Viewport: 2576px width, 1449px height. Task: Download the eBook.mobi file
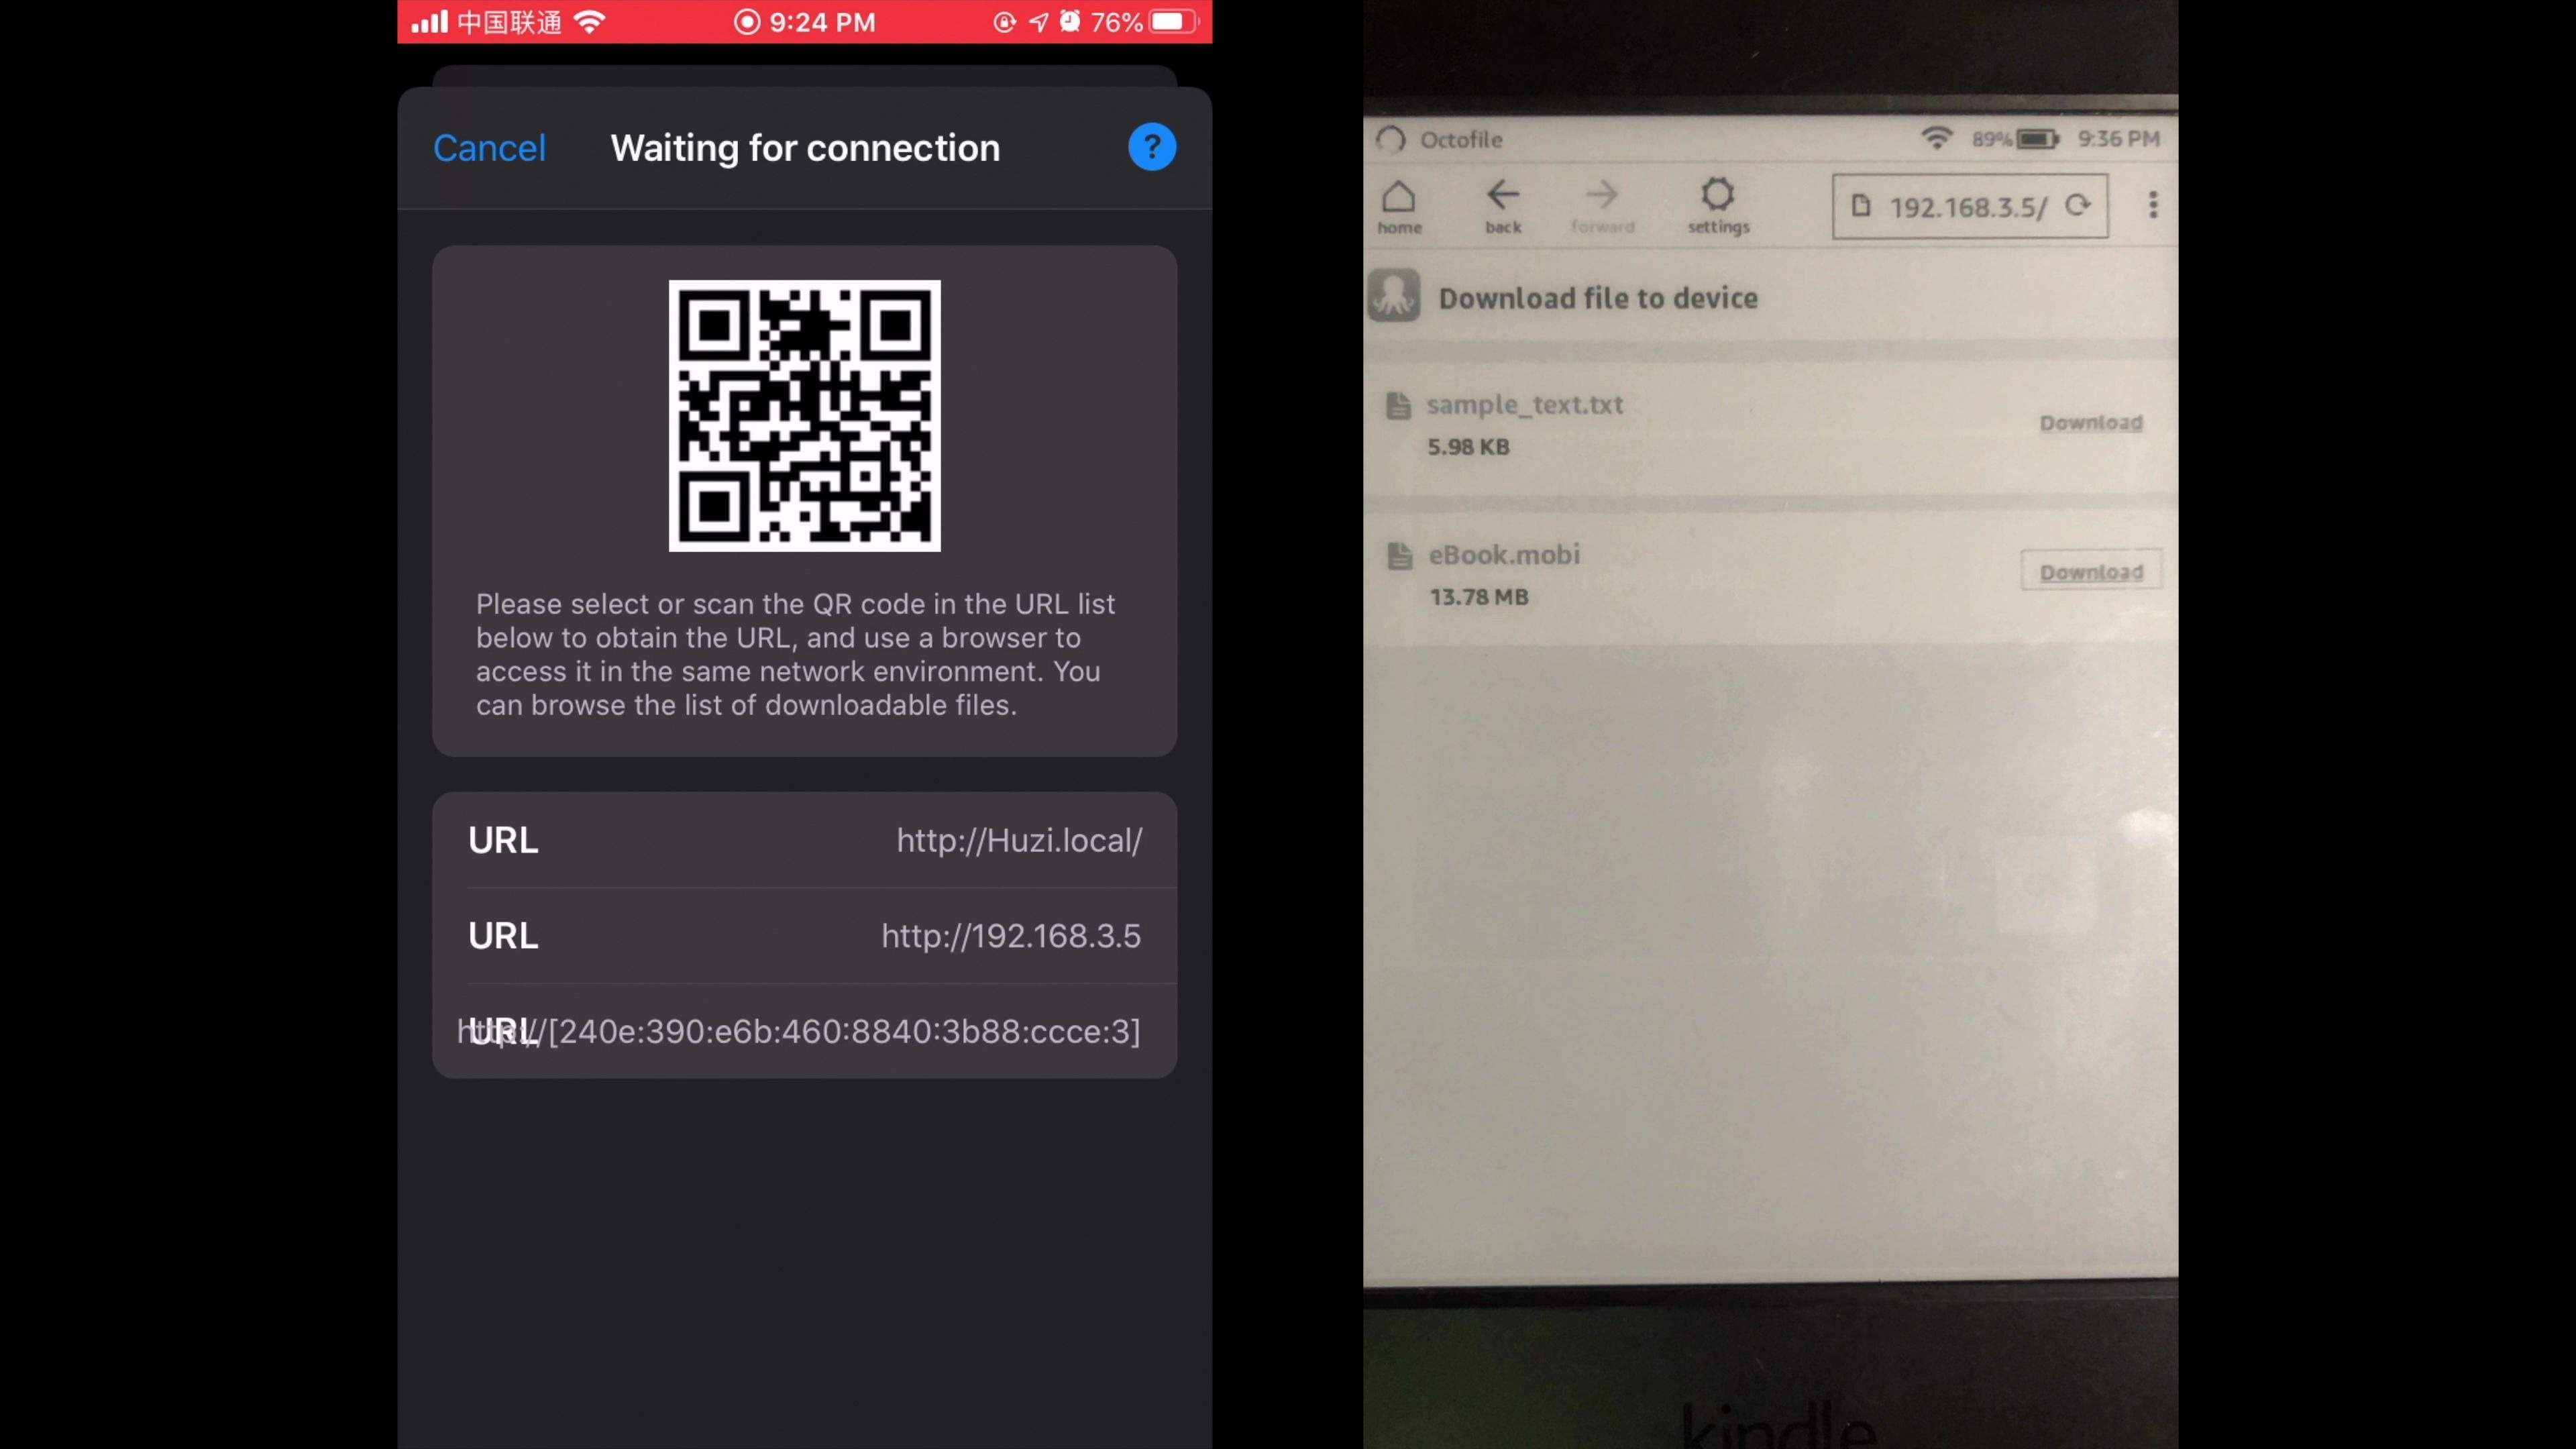point(2090,570)
